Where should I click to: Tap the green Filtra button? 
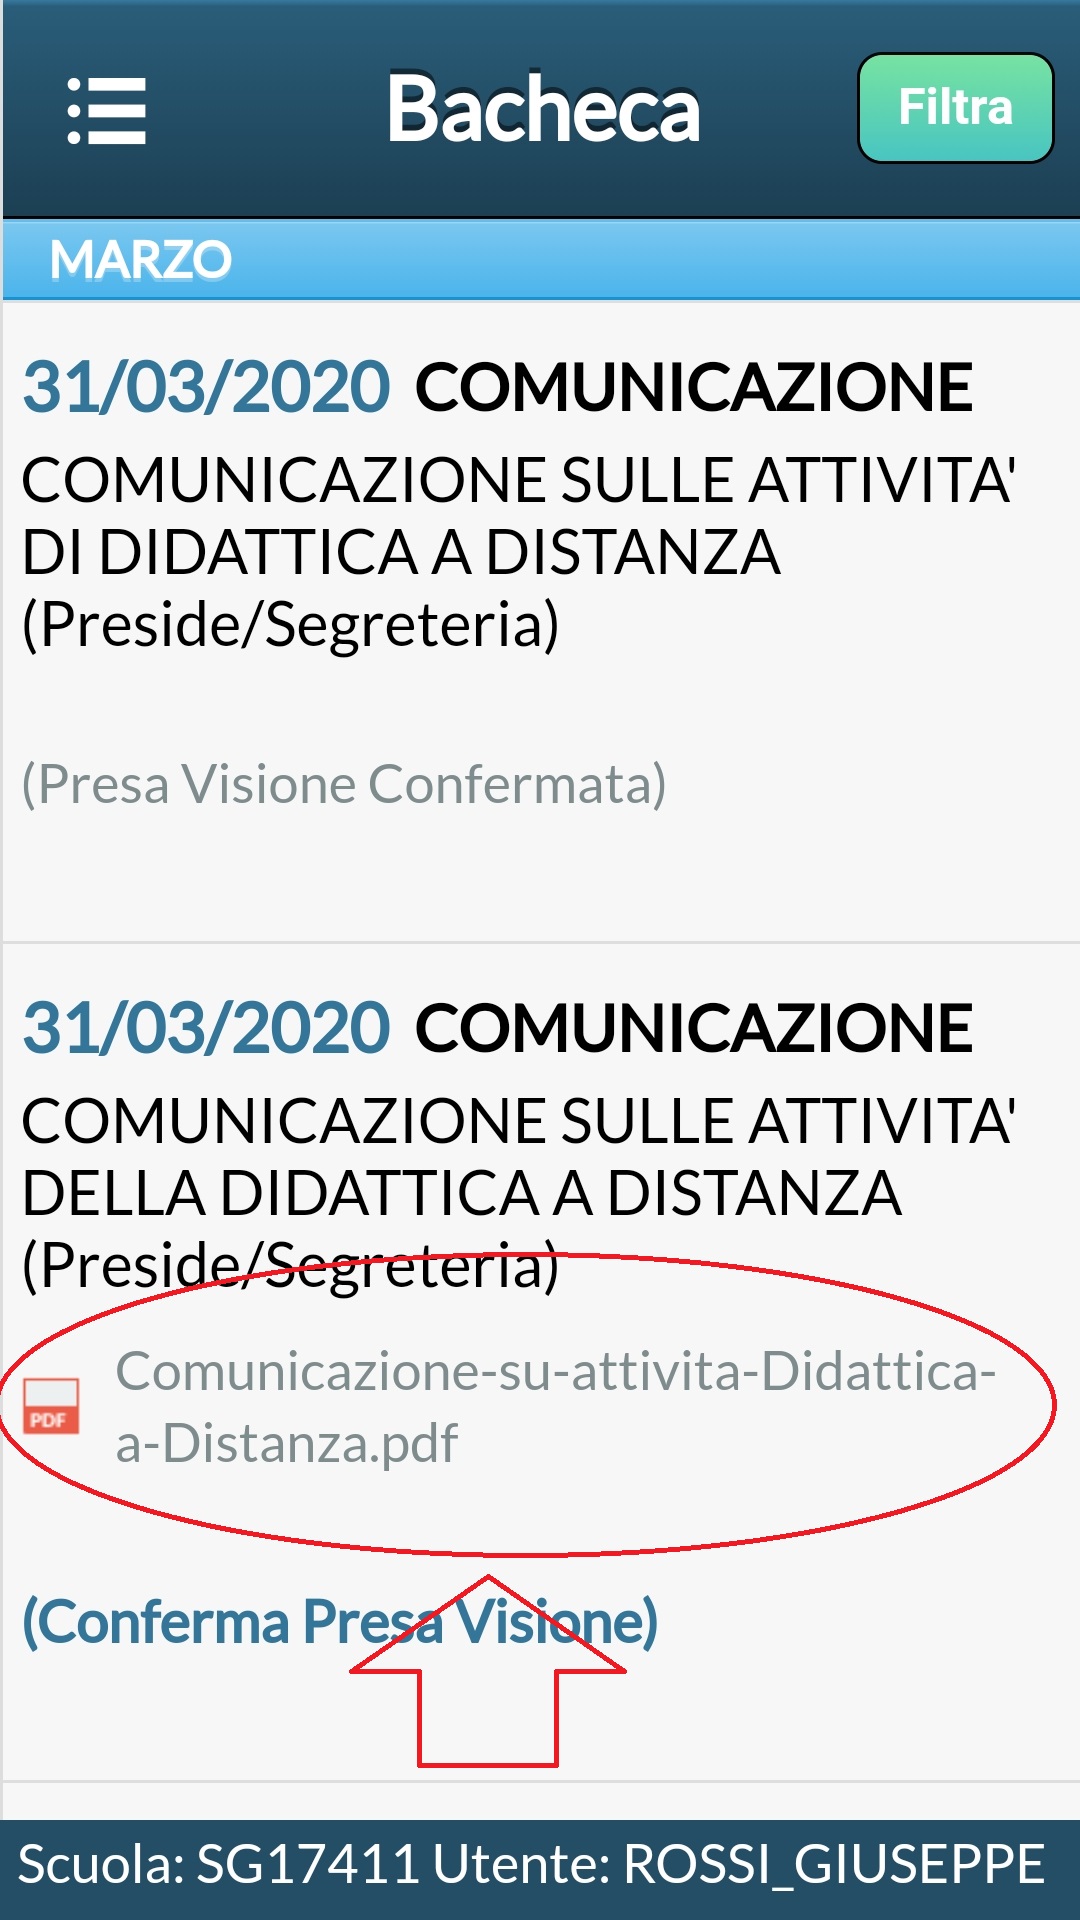955,108
